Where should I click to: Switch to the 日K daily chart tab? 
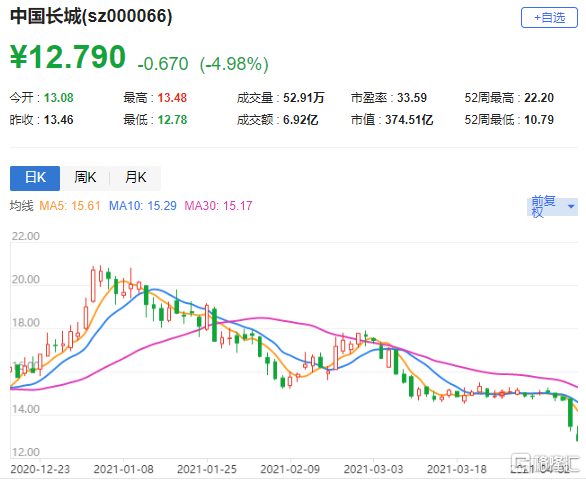click(x=35, y=178)
